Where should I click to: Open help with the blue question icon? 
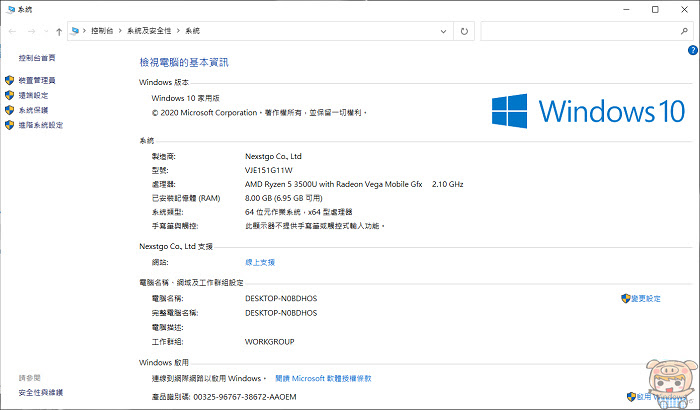tap(693, 50)
